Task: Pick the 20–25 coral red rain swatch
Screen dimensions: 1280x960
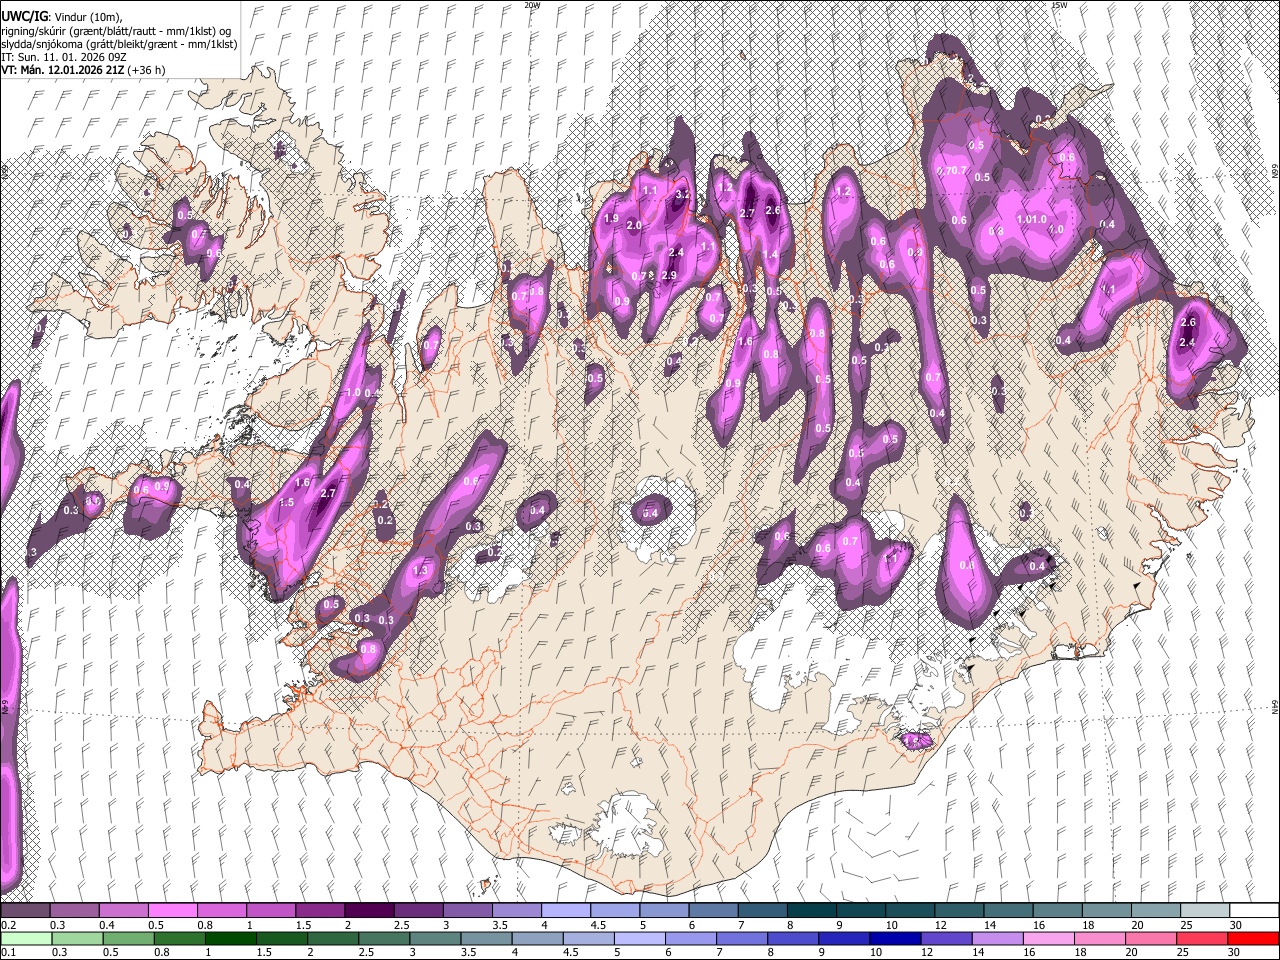Action: (1150, 938)
